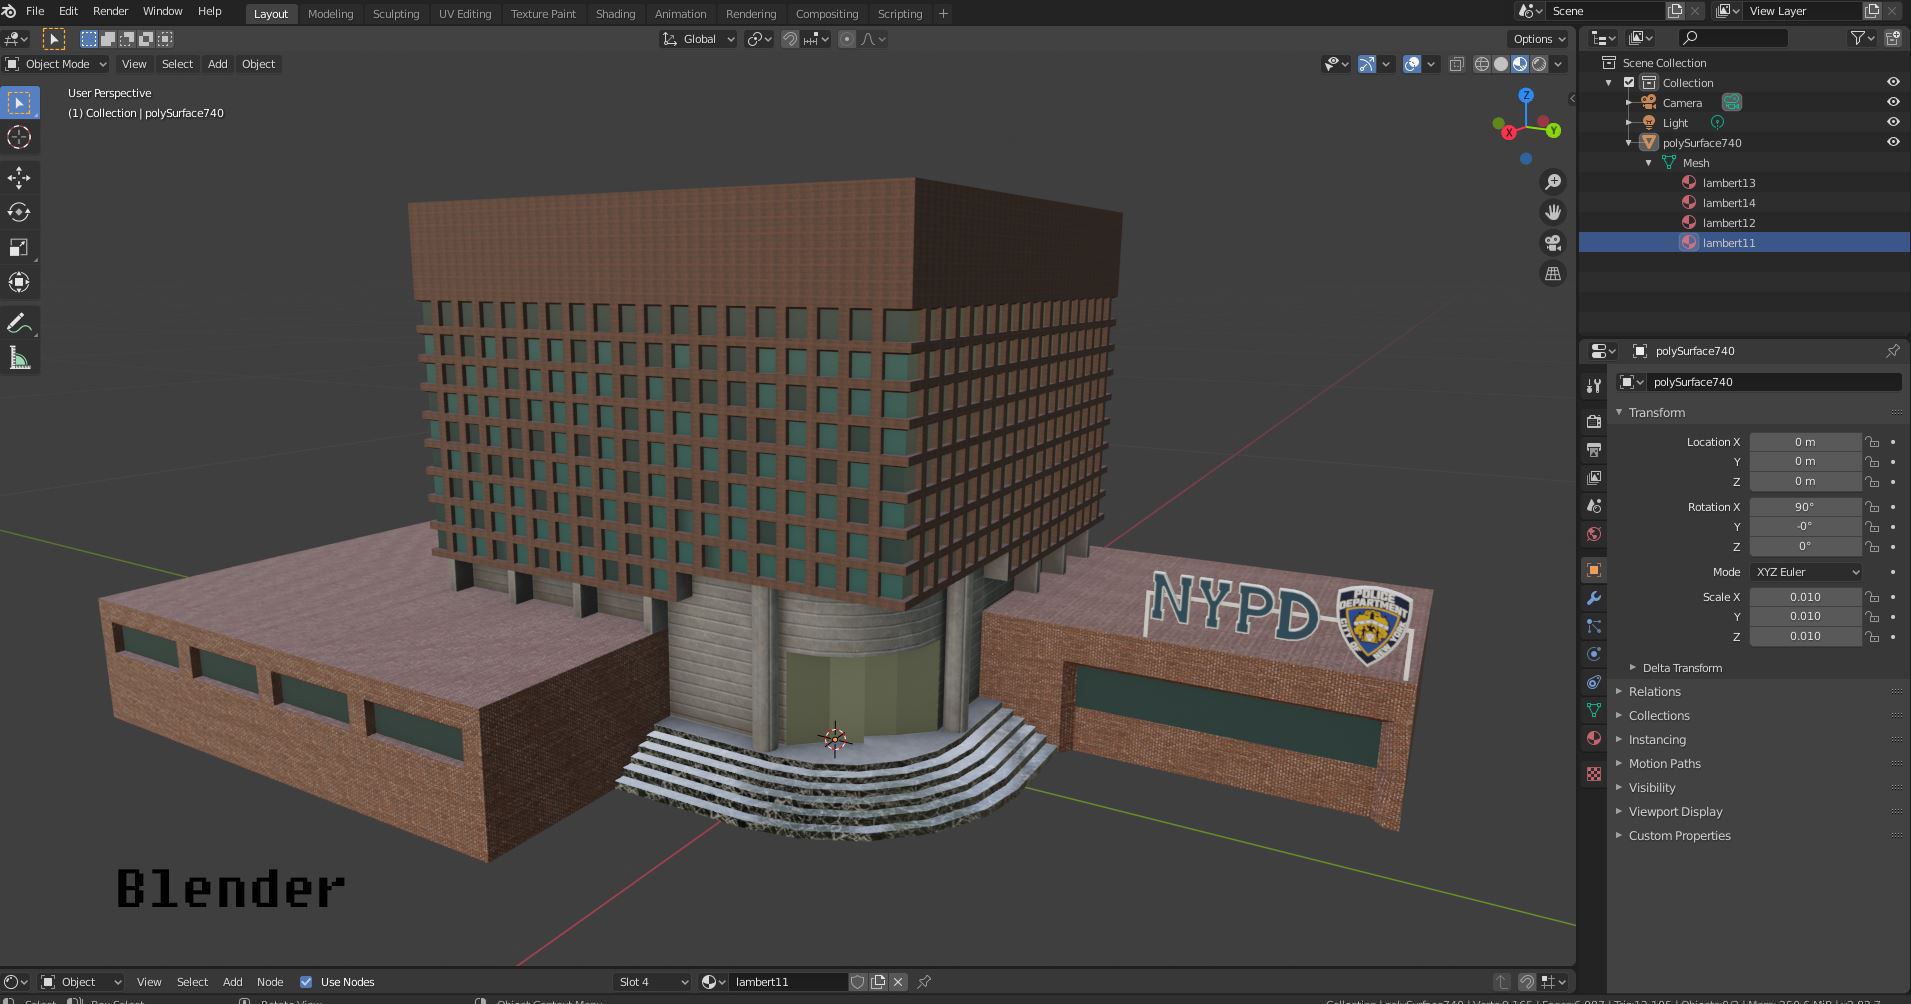Image resolution: width=1911 pixels, height=1004 pixels.
Task: Hide the Collection with its eye icon
Action: tap(1893, 82)
